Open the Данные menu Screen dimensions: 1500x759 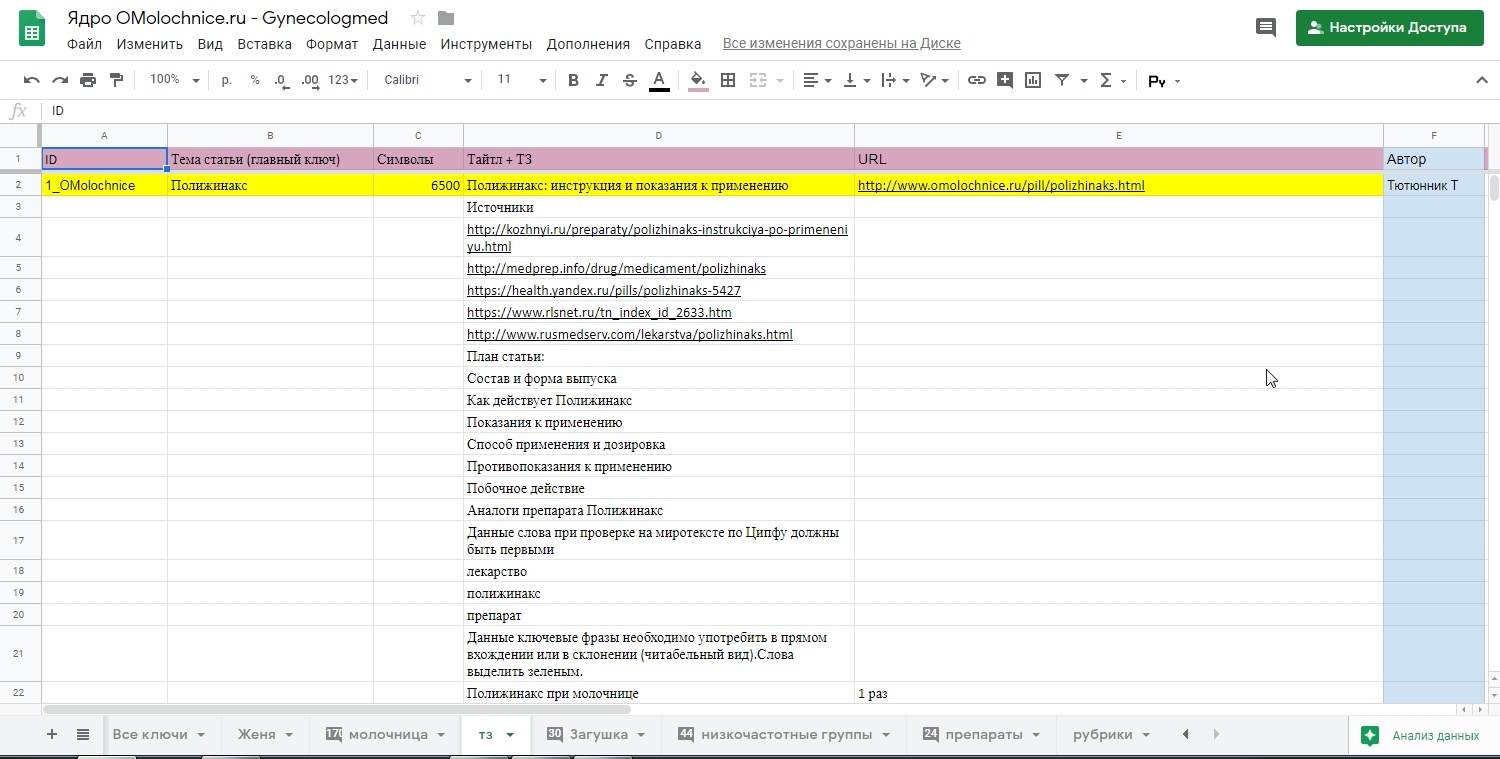pos(400,44)
